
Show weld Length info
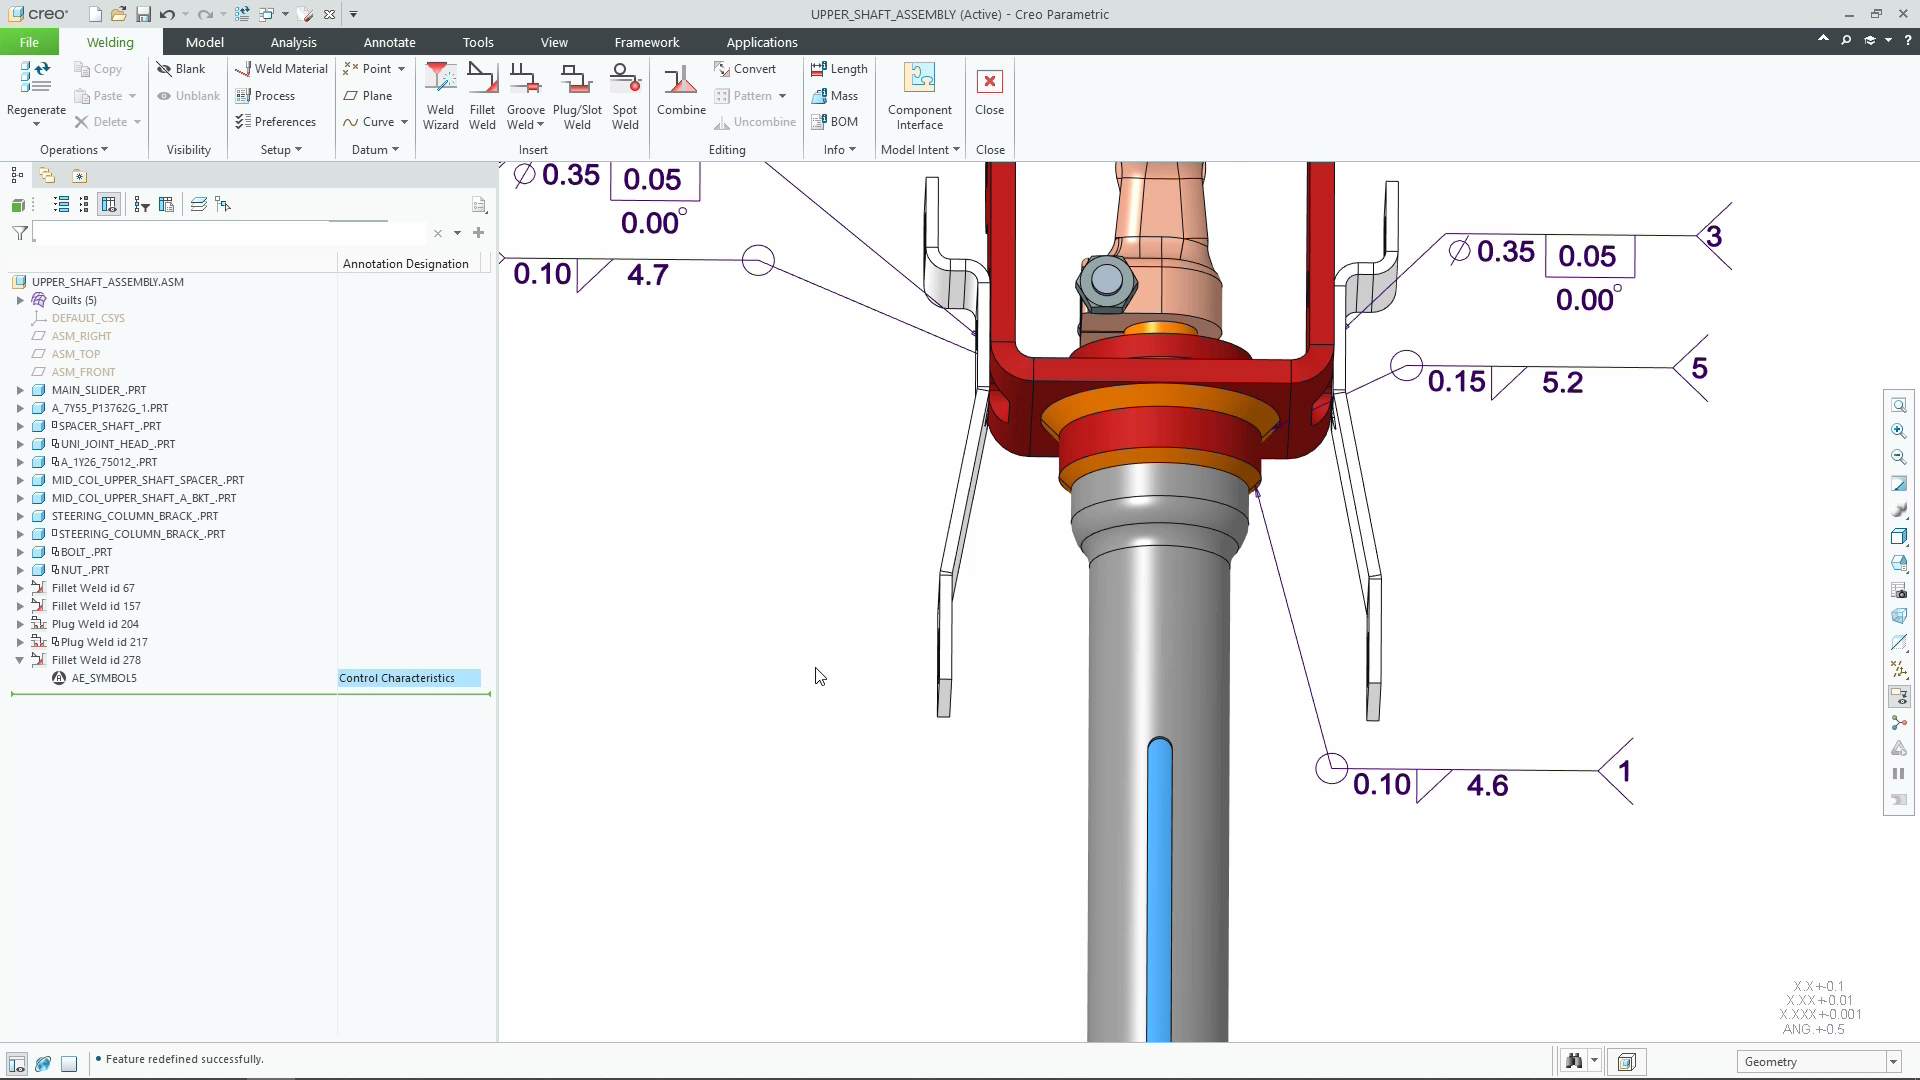839,69
